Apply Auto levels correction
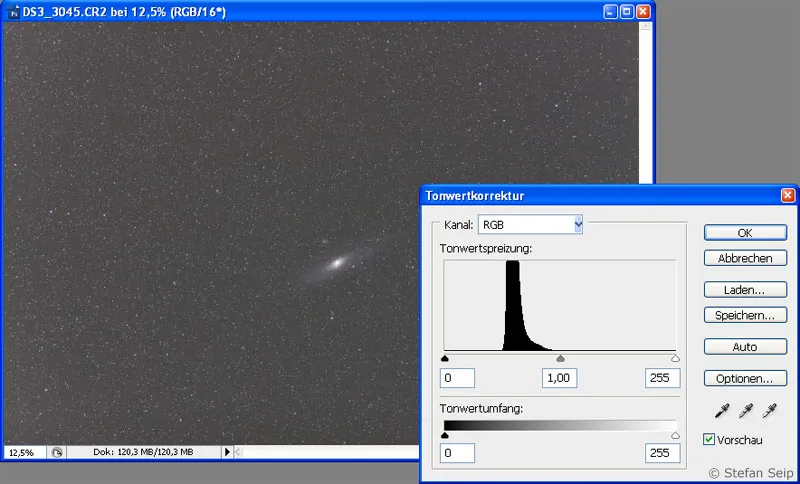The image size is (800, 484). (745, 347)
